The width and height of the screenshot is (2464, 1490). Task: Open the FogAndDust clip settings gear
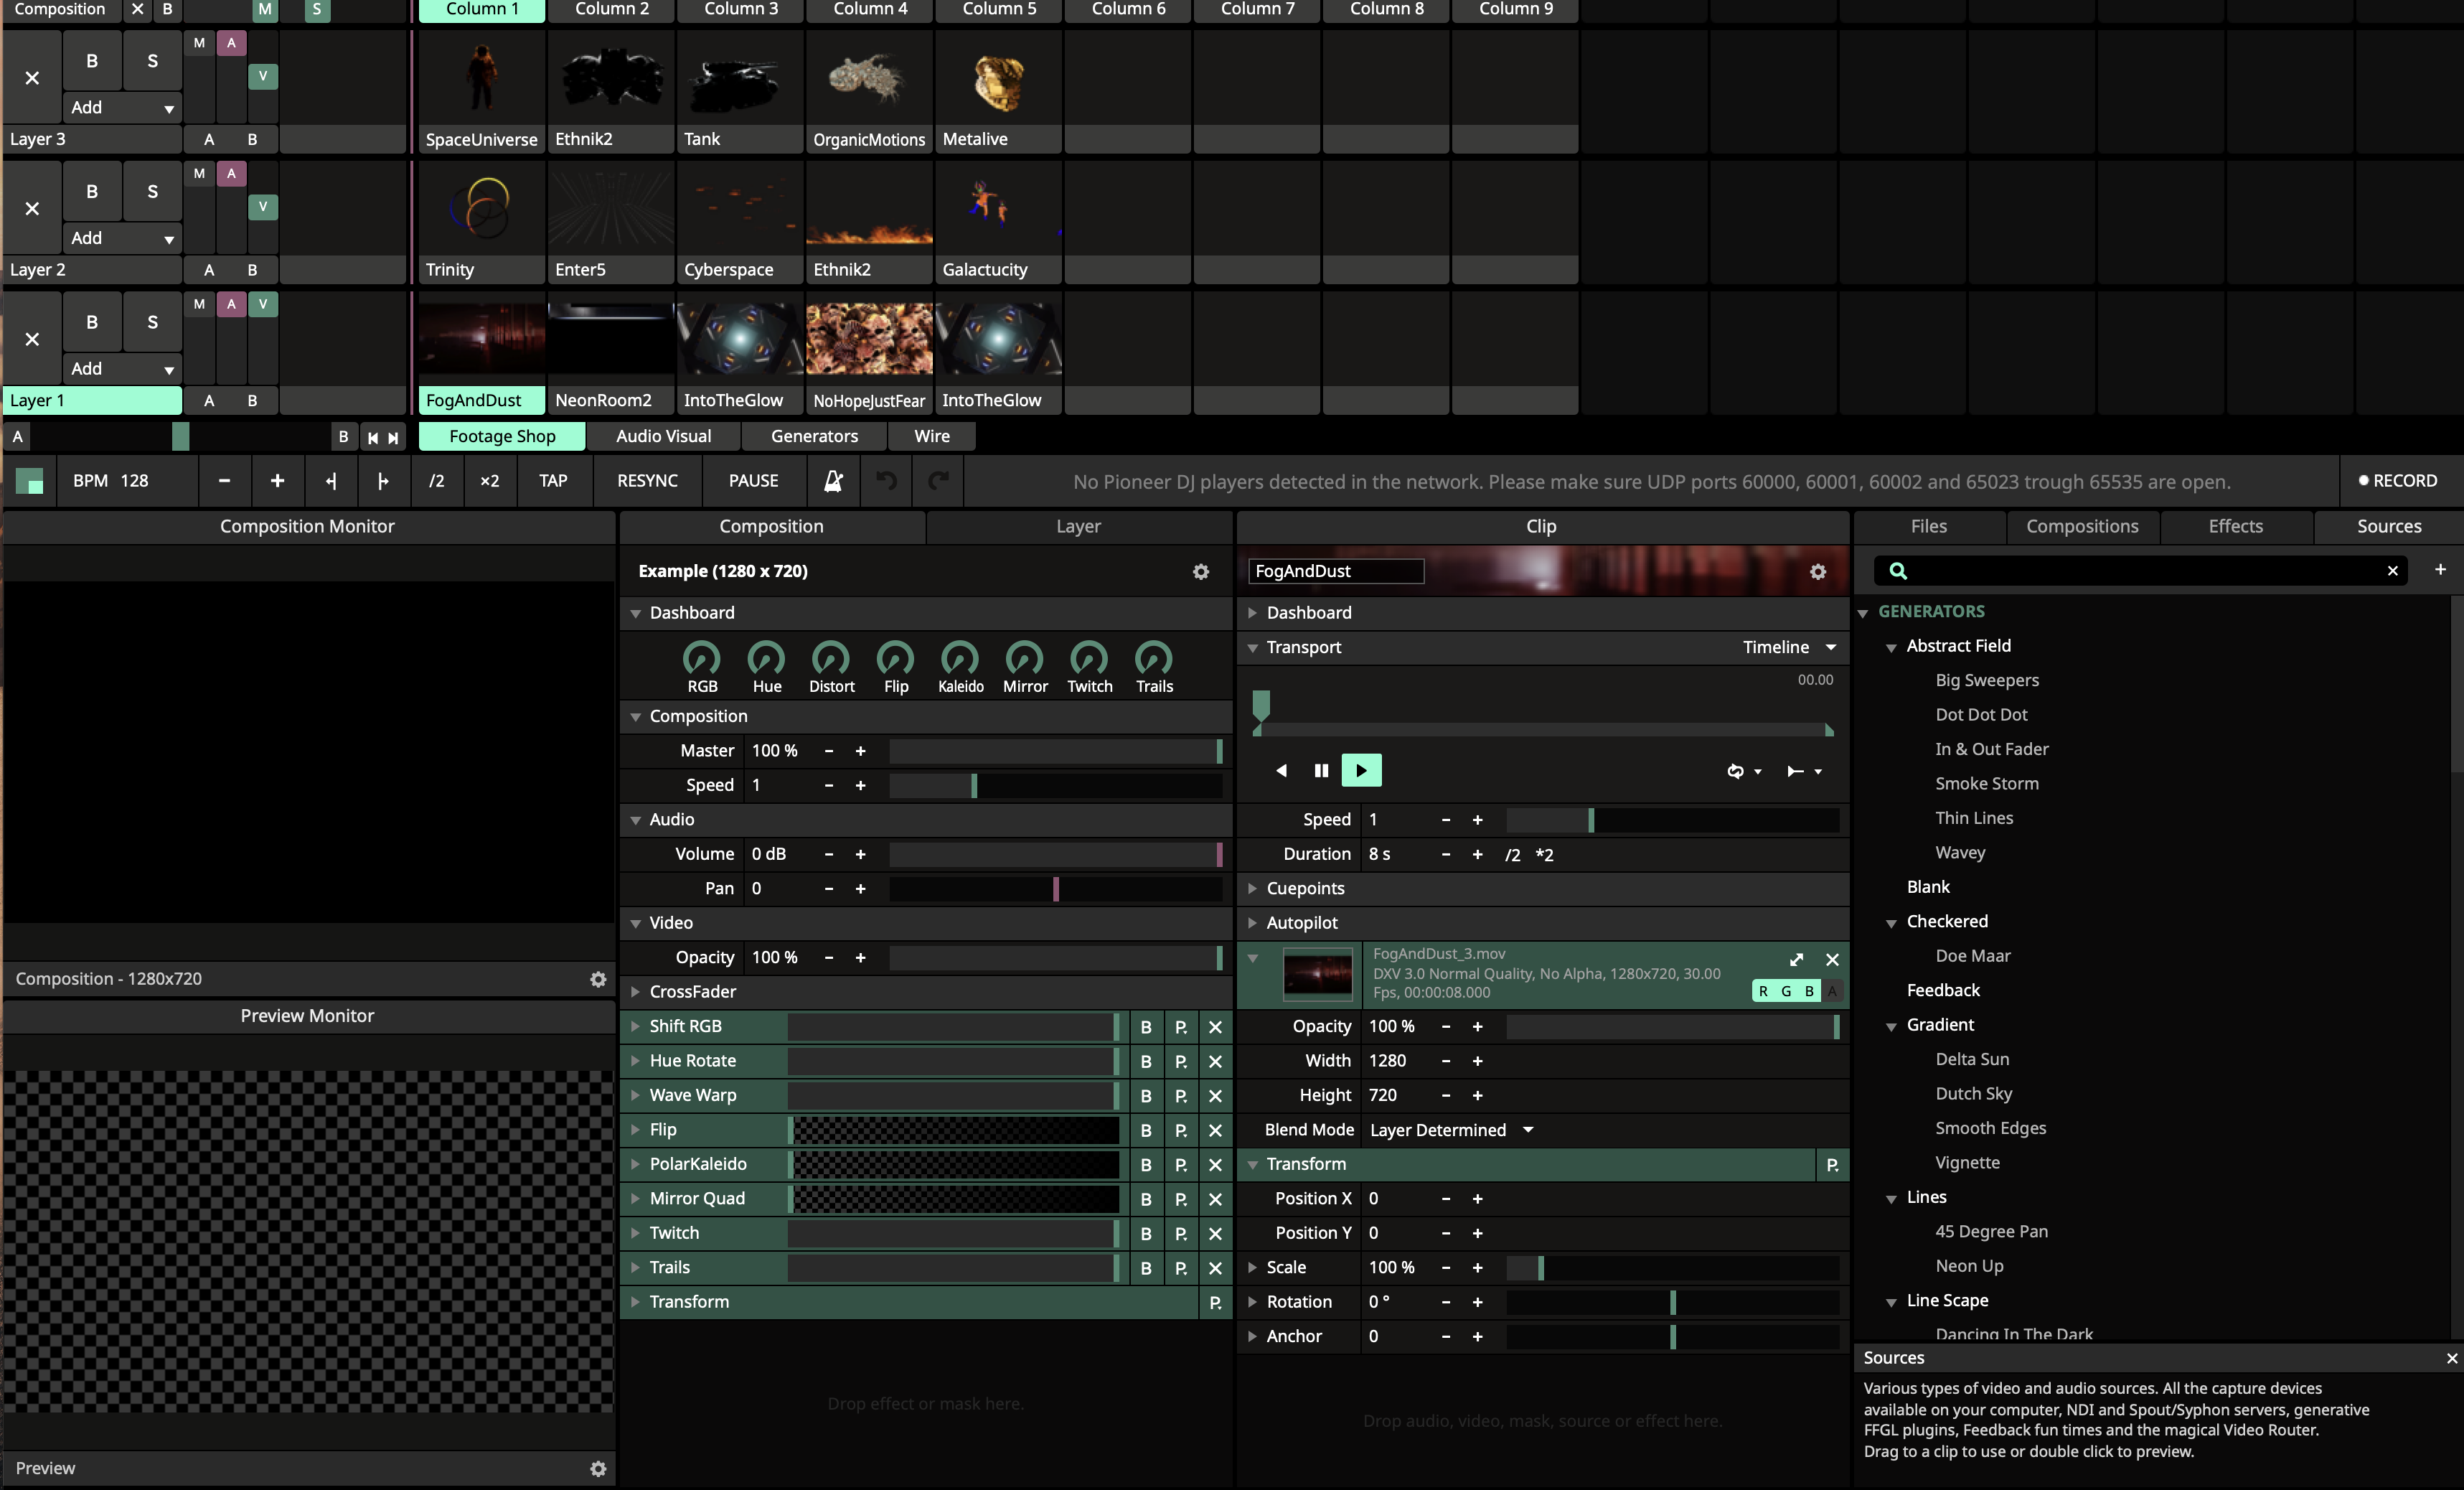[x=1817, y=571]
